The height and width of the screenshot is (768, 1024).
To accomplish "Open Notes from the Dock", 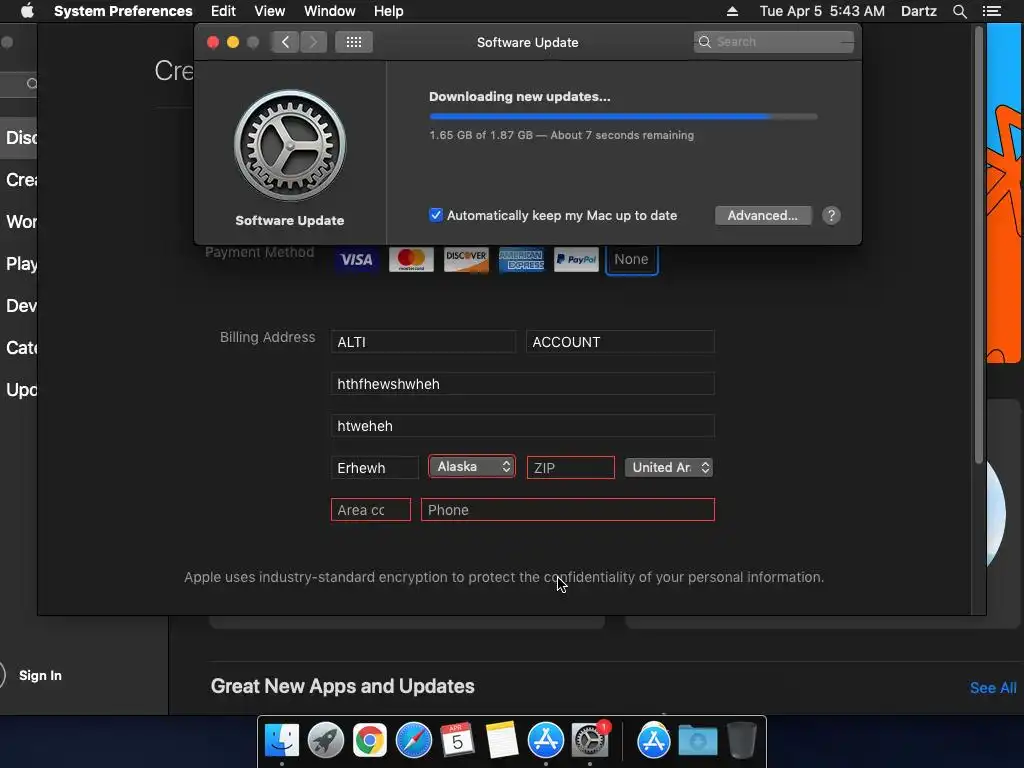I will [502, 741].
